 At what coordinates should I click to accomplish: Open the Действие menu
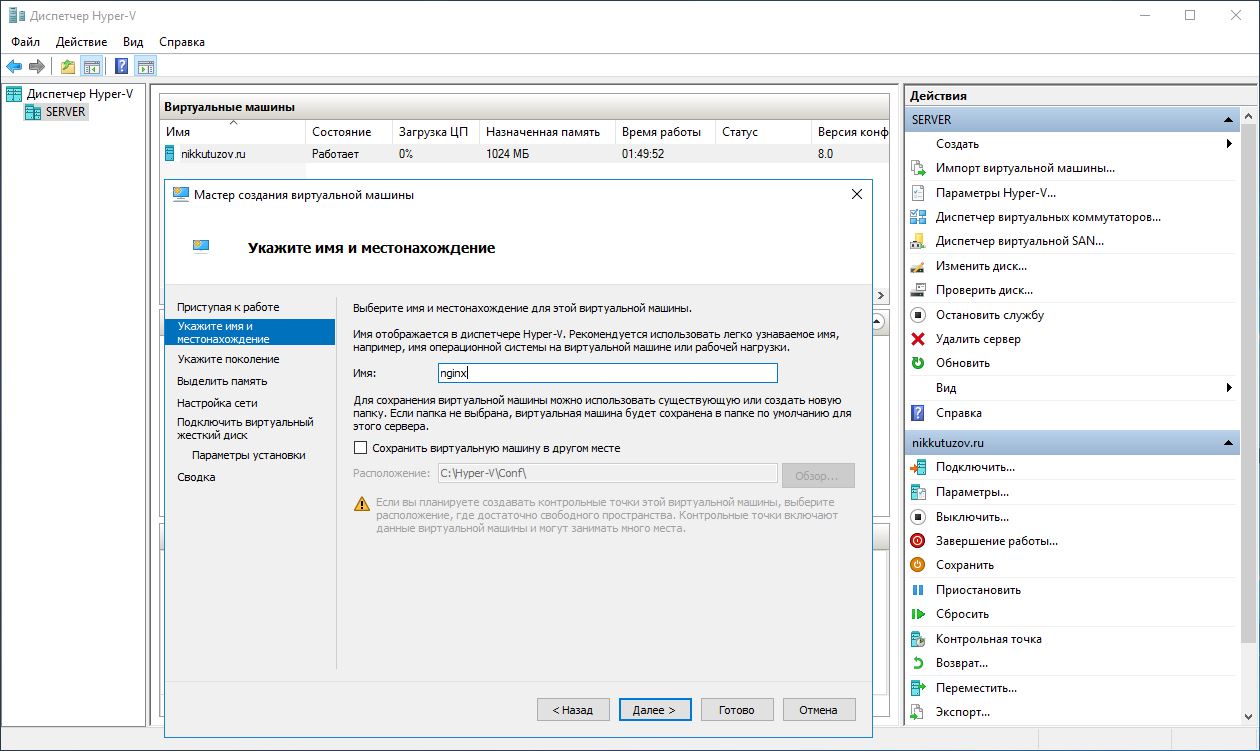click(x=82, y=42)
